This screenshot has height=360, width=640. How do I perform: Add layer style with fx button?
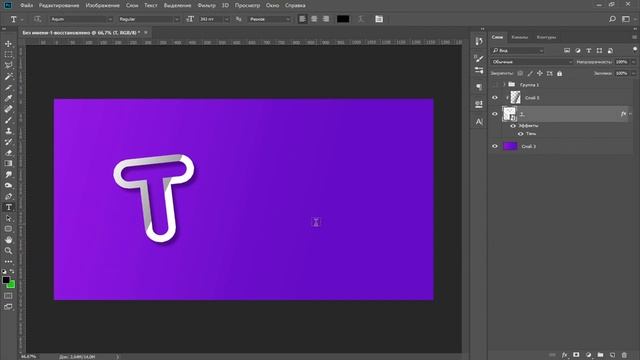click(564, 355)
